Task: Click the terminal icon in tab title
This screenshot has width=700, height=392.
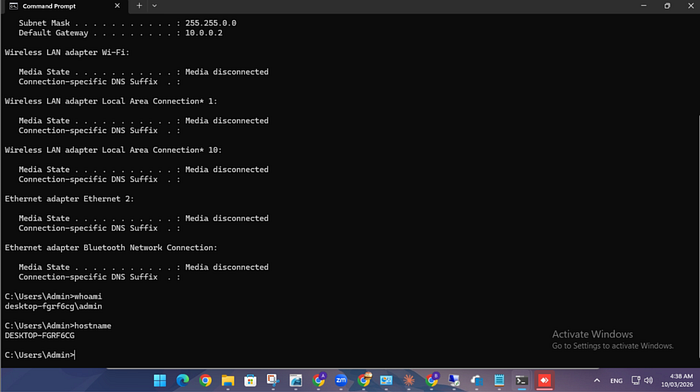Action: click(13, 6)
